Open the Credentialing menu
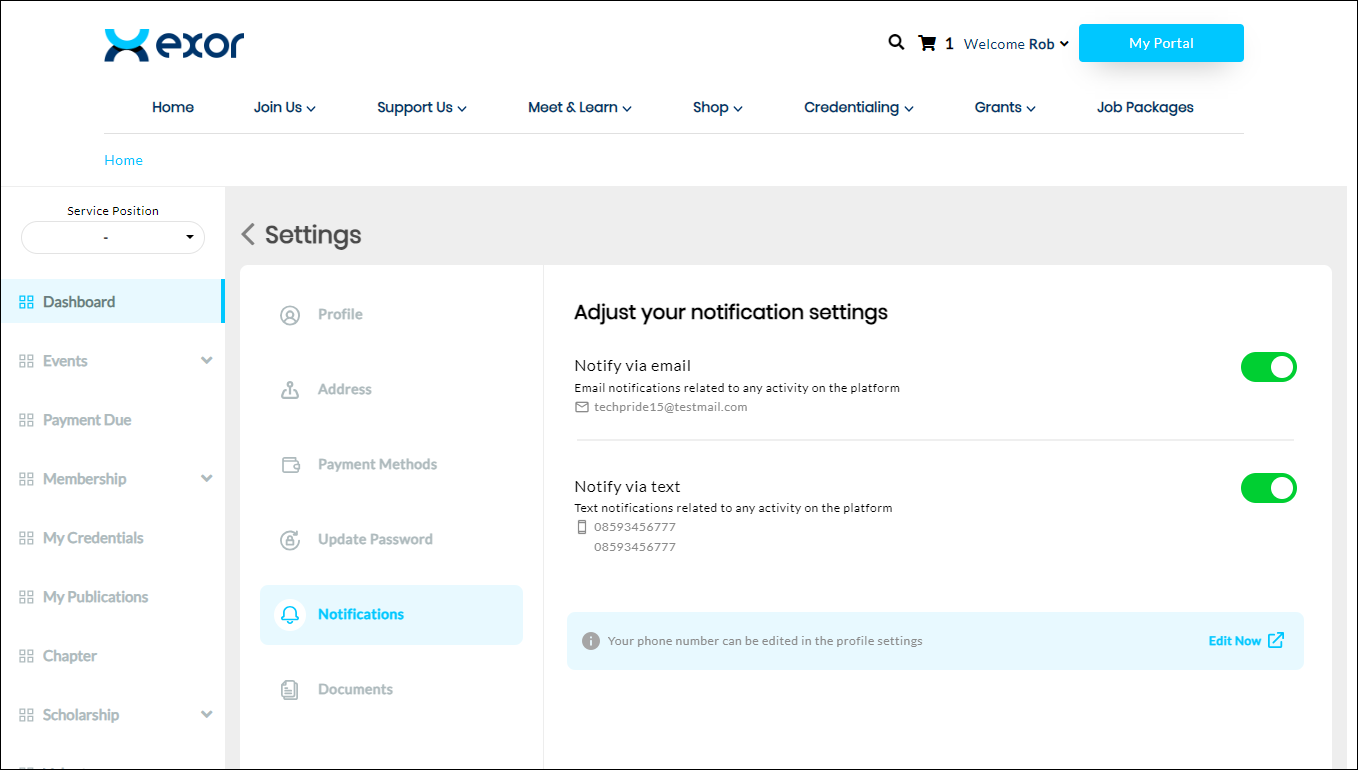This screenshot has height=770, width=1358. (x=858, y=108)
